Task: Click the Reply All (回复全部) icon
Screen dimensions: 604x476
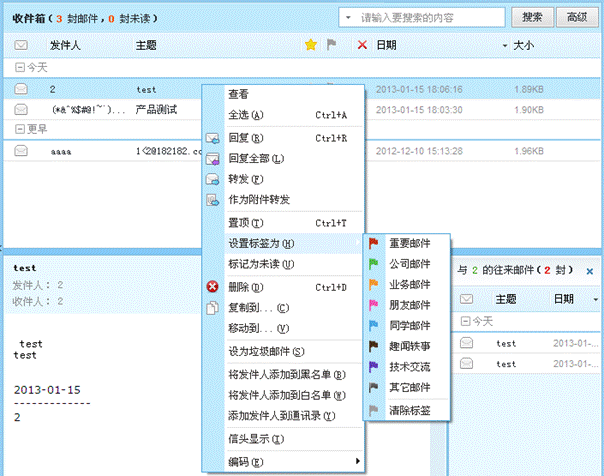Action: 212,158
